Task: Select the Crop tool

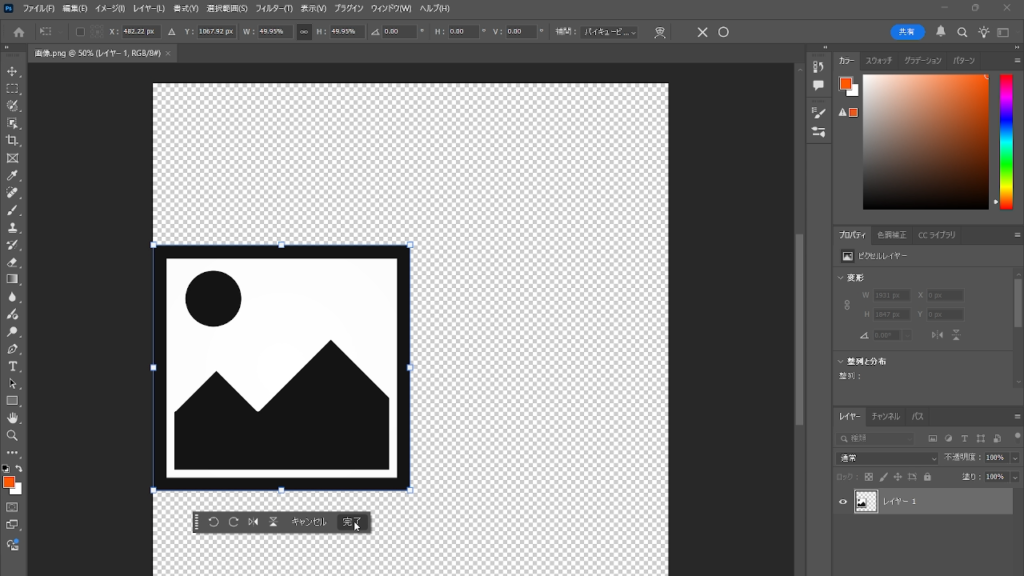Action: click(12, 140)
